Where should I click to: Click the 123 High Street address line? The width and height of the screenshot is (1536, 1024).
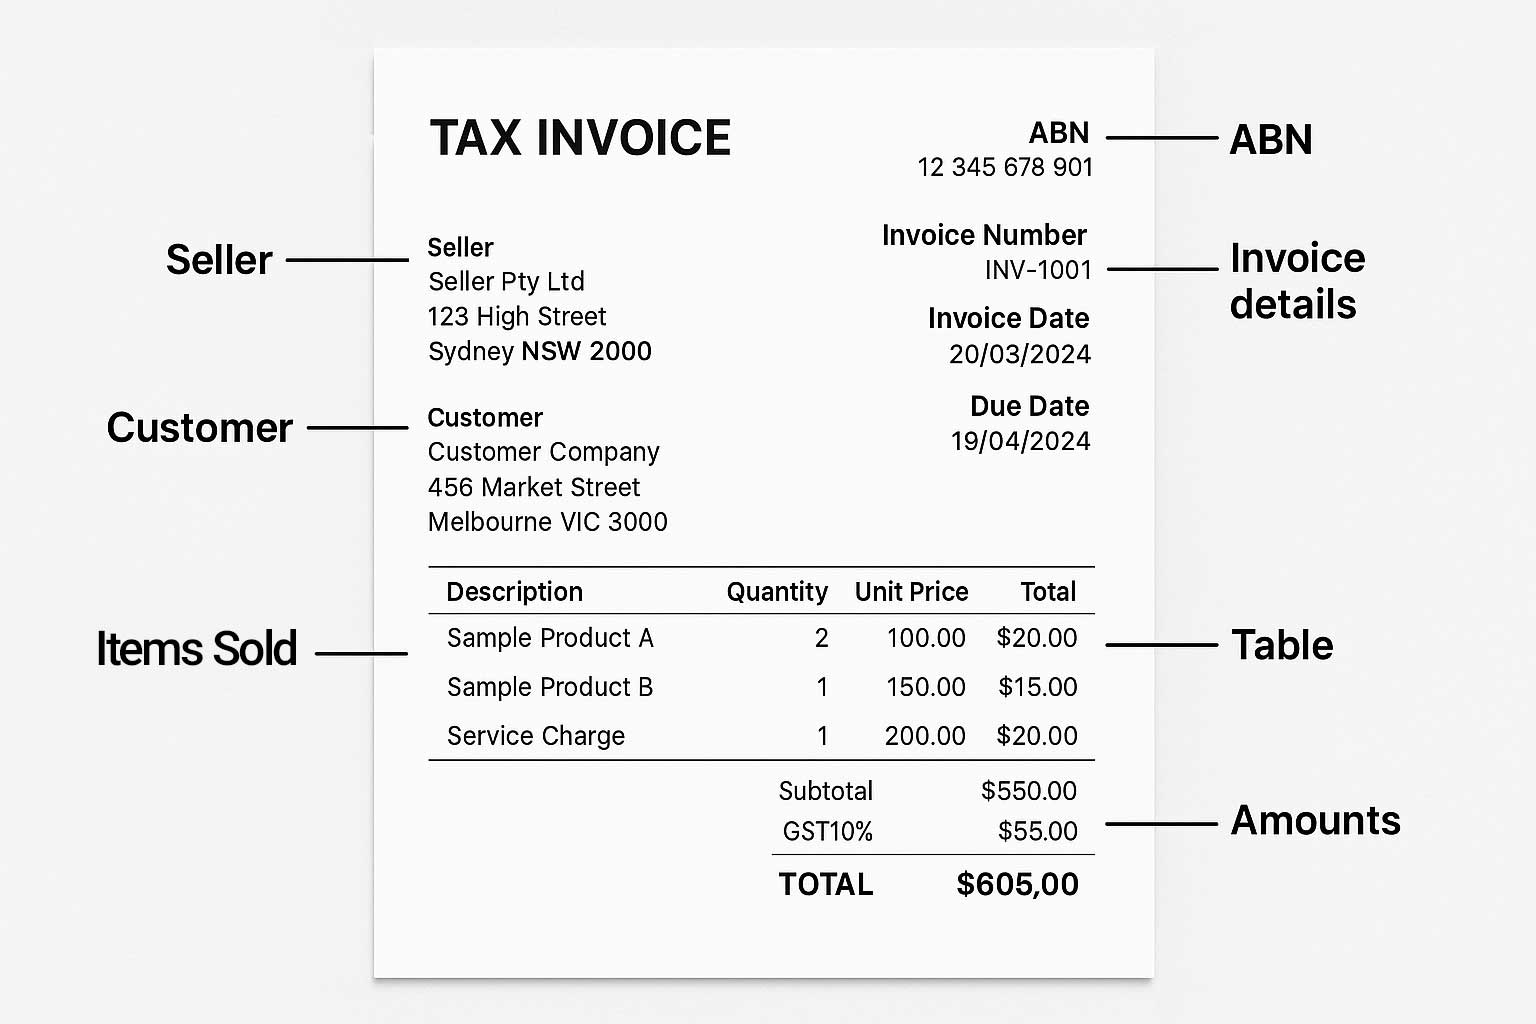(516, 317)
